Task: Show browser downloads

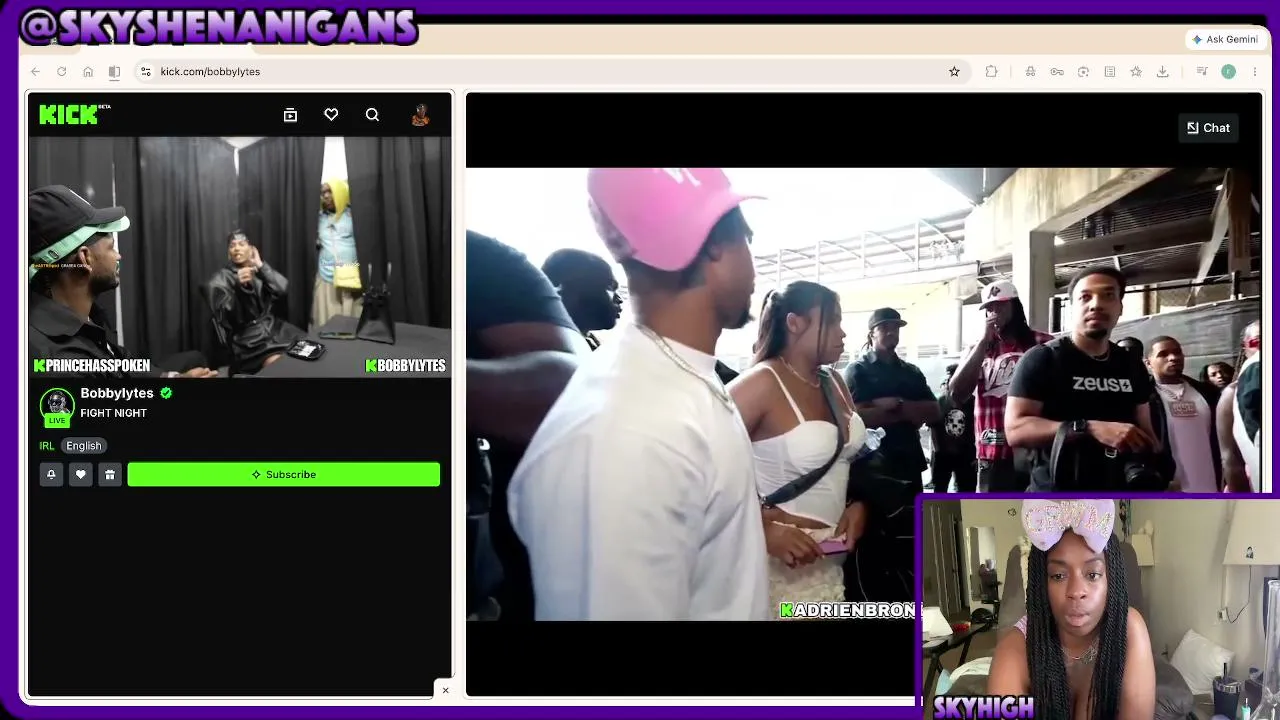Action: coord(1162,72)
